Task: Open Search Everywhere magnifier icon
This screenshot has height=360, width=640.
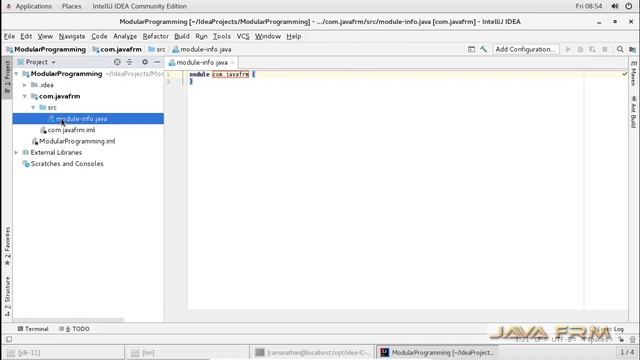Action: pos(620,49)
